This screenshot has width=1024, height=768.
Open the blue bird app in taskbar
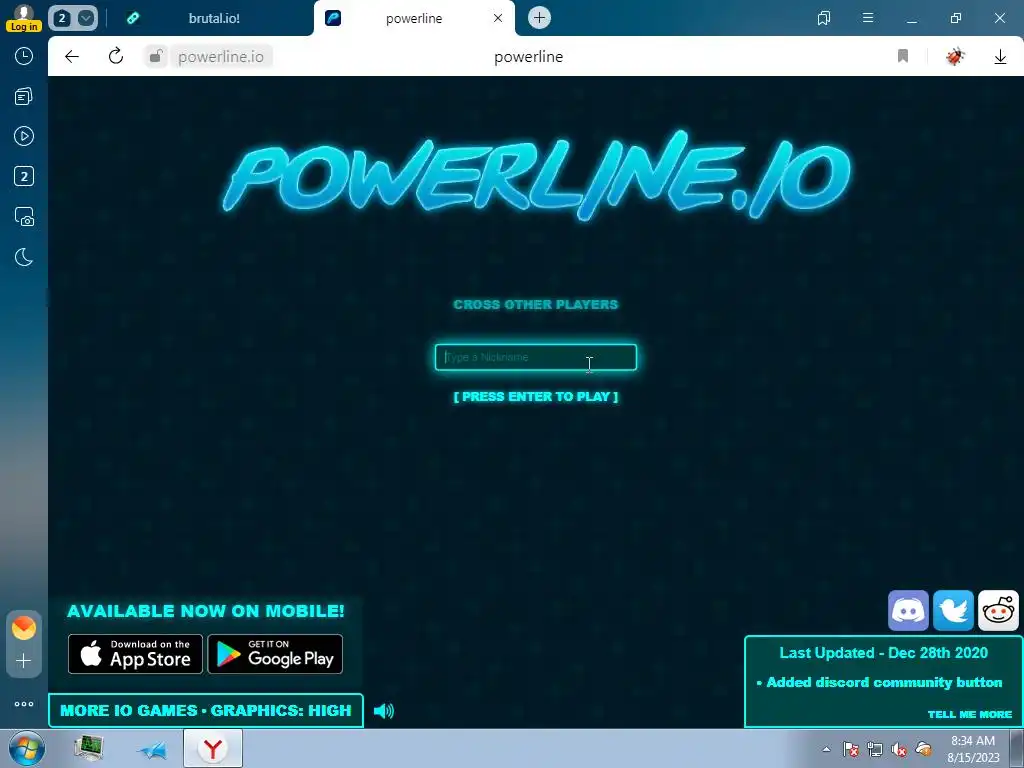152,750
